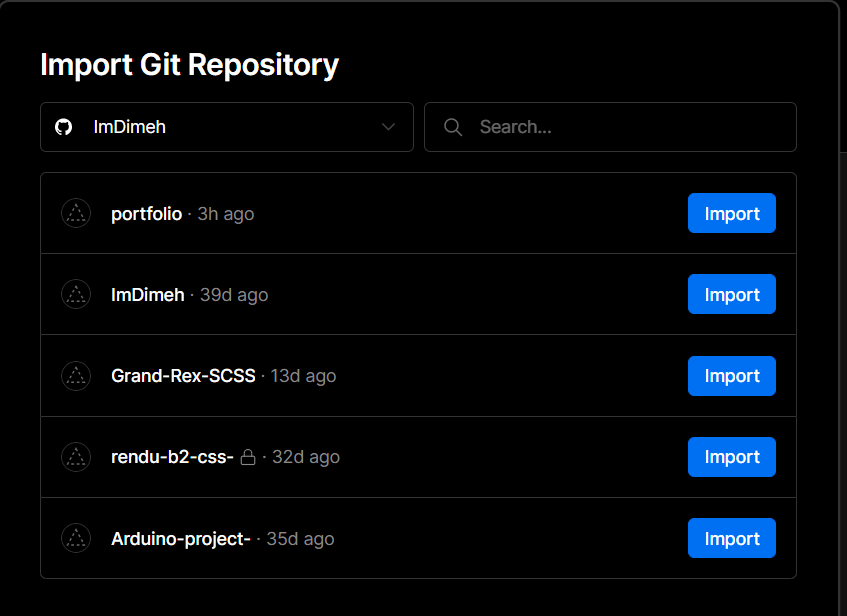This screenshot has width=847, height=616.
Task: Click the private lock icon on rendu-b2-css-
Action: point(247,457)
